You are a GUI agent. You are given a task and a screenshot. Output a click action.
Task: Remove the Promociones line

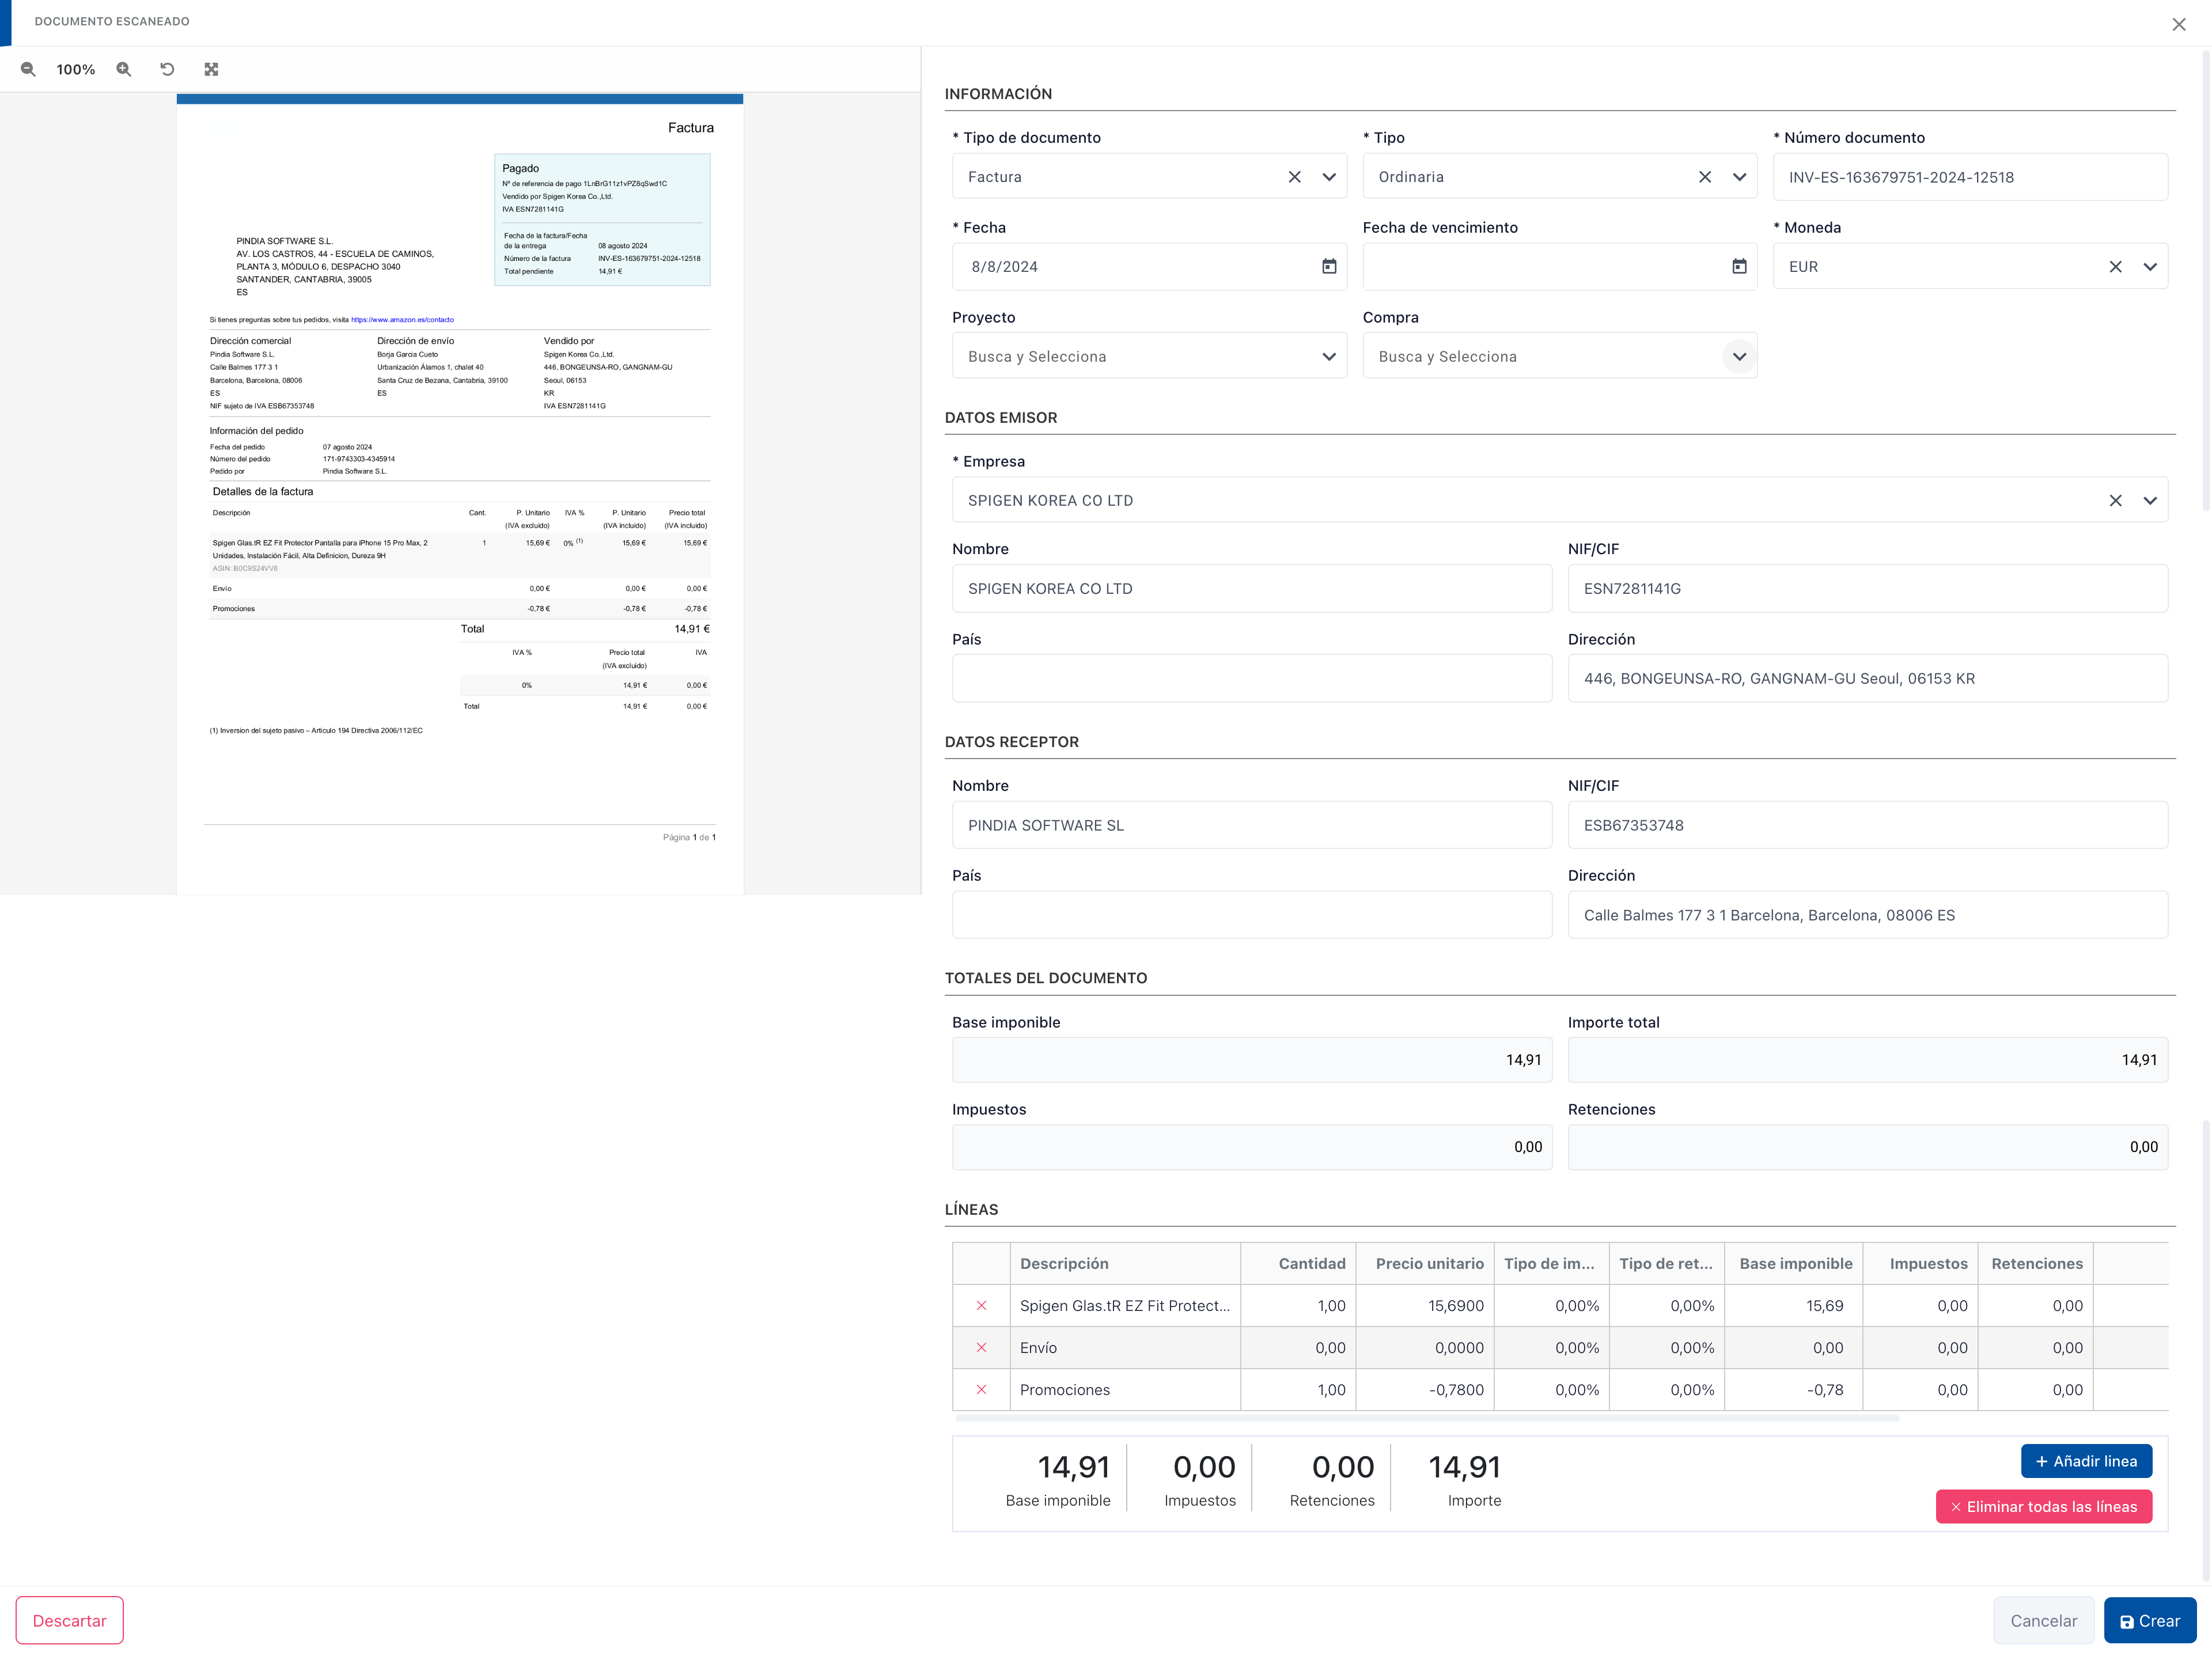coord(981,1389)
